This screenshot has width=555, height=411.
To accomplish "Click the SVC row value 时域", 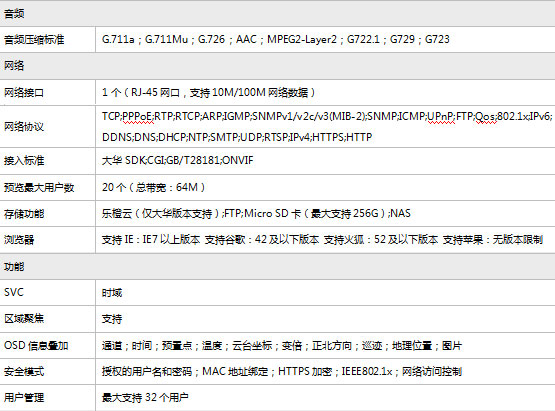I will (112, 293).
